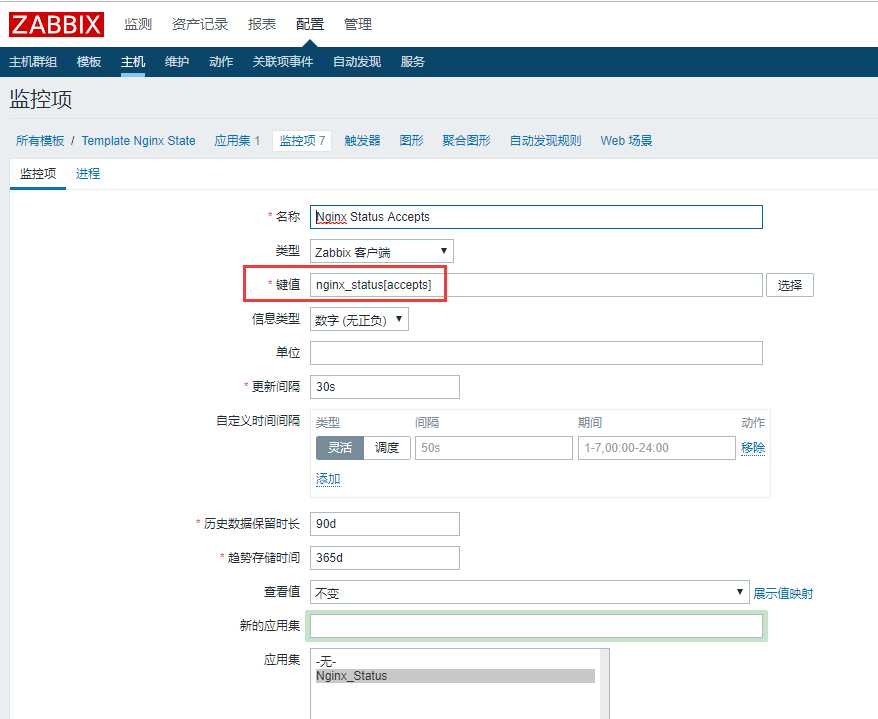Go to 动作 submenu
878x719 pixels.
pos(221,62)
